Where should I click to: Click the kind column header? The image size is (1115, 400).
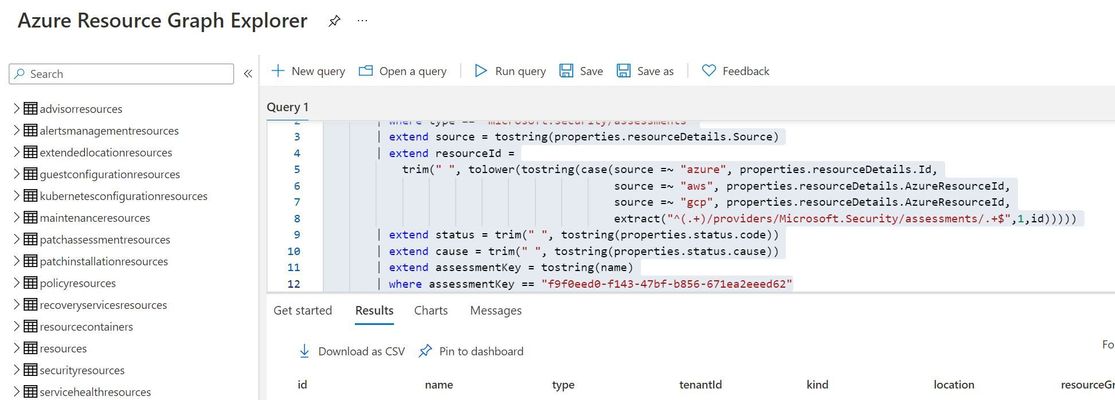817,385
